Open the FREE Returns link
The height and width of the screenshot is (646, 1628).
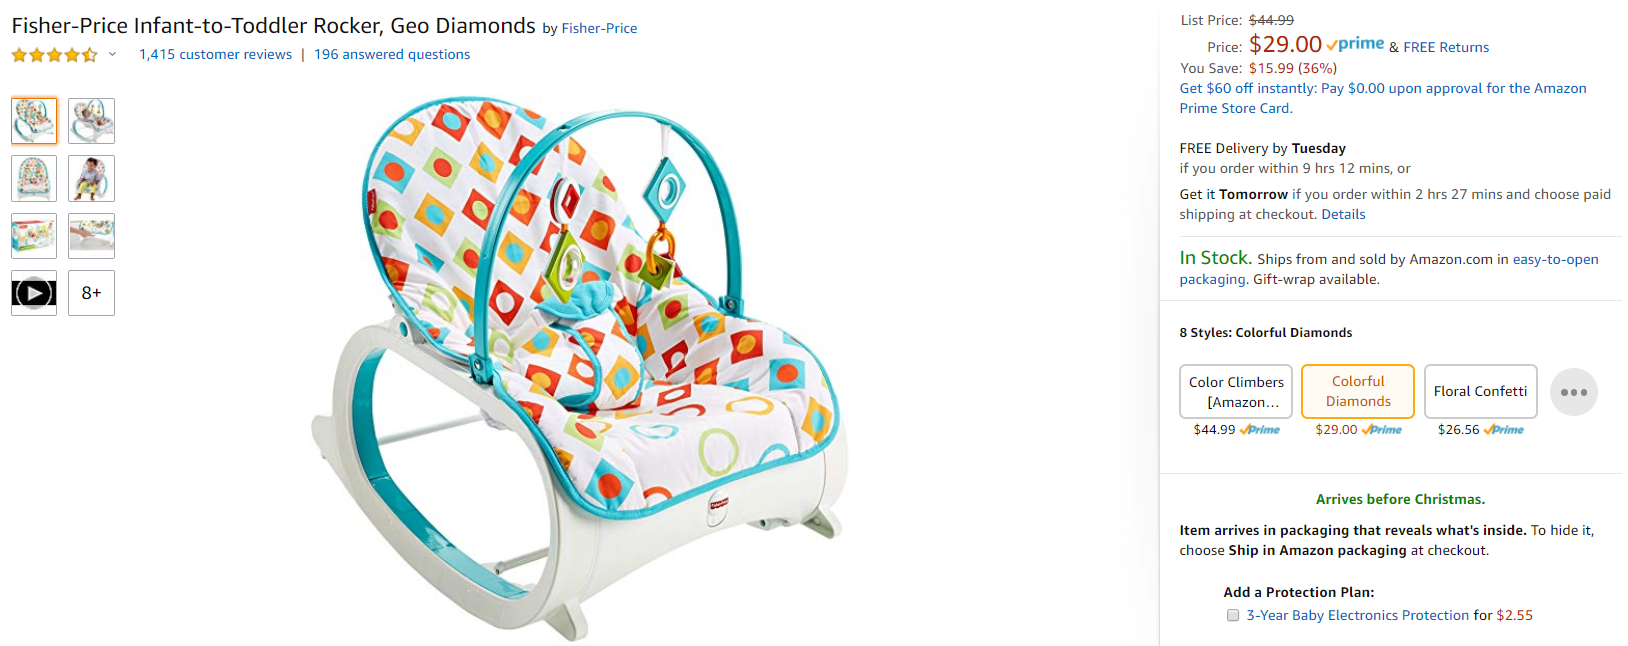(x=1446, y=47)
